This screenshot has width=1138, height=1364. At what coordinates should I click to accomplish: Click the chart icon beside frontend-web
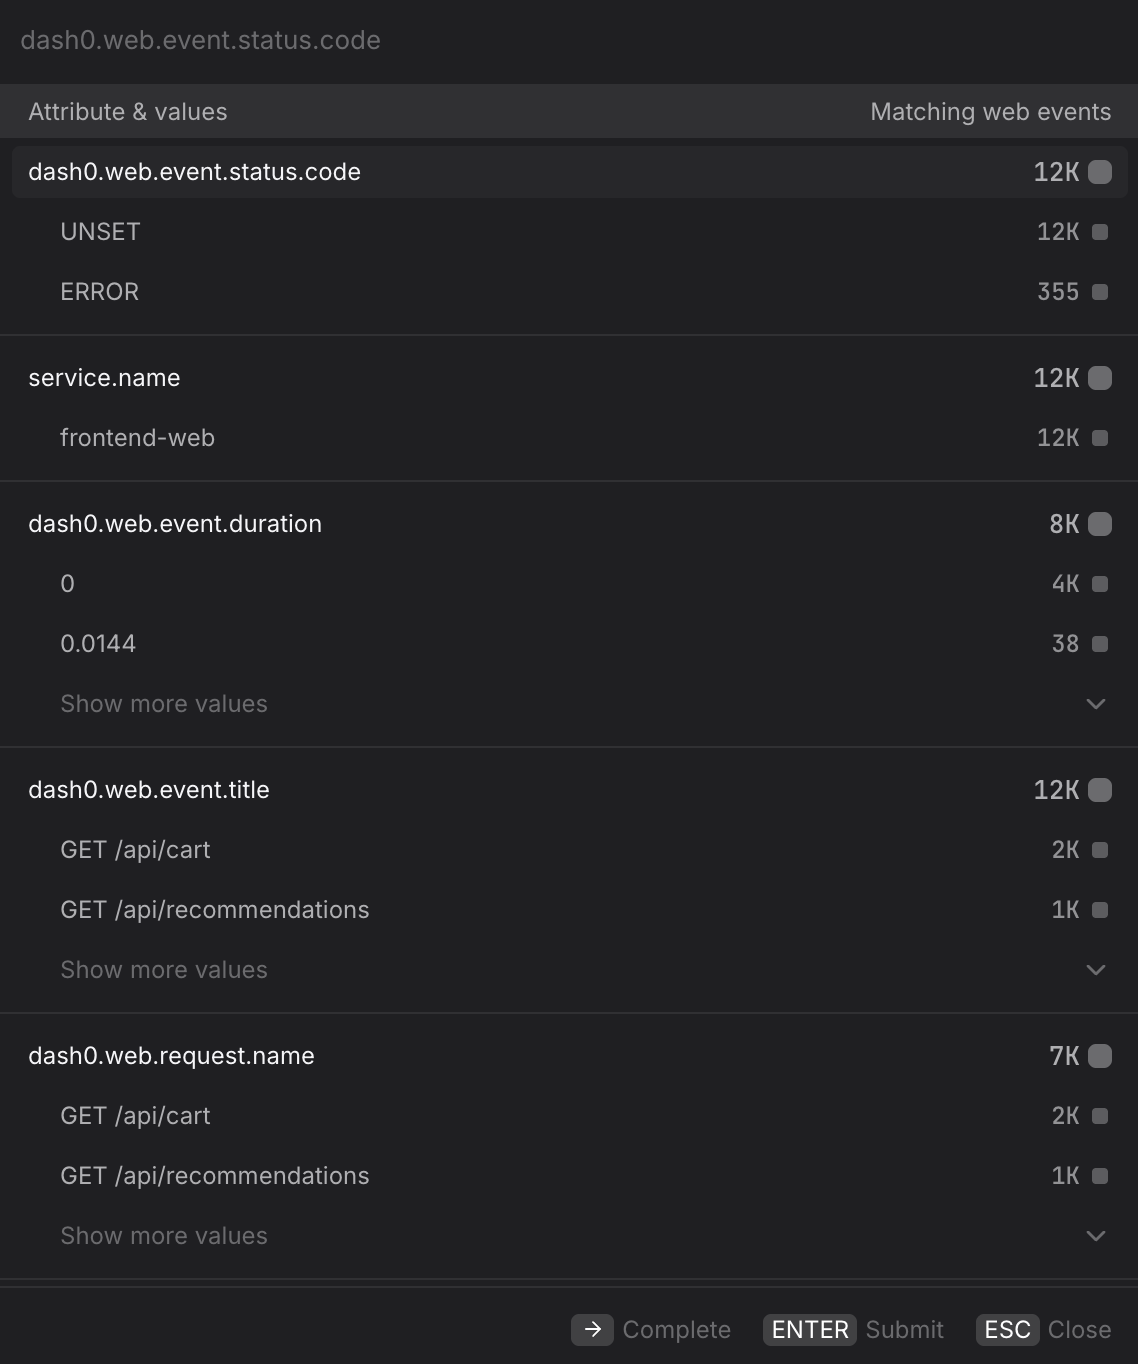pyautogui.click(x=1100, y=437)
